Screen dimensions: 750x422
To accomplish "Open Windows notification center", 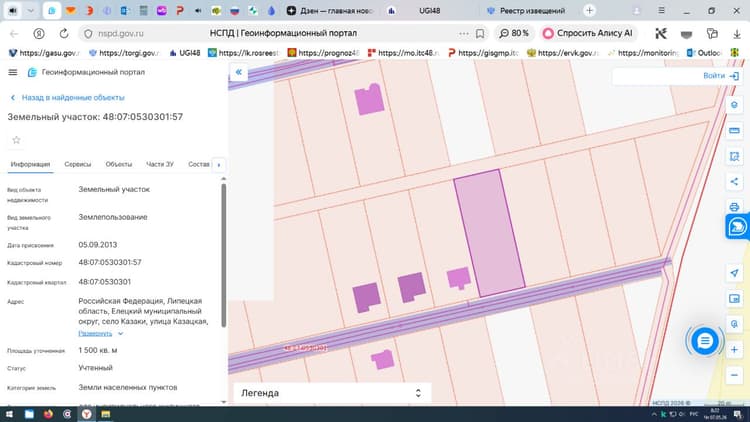I will 738,414.
